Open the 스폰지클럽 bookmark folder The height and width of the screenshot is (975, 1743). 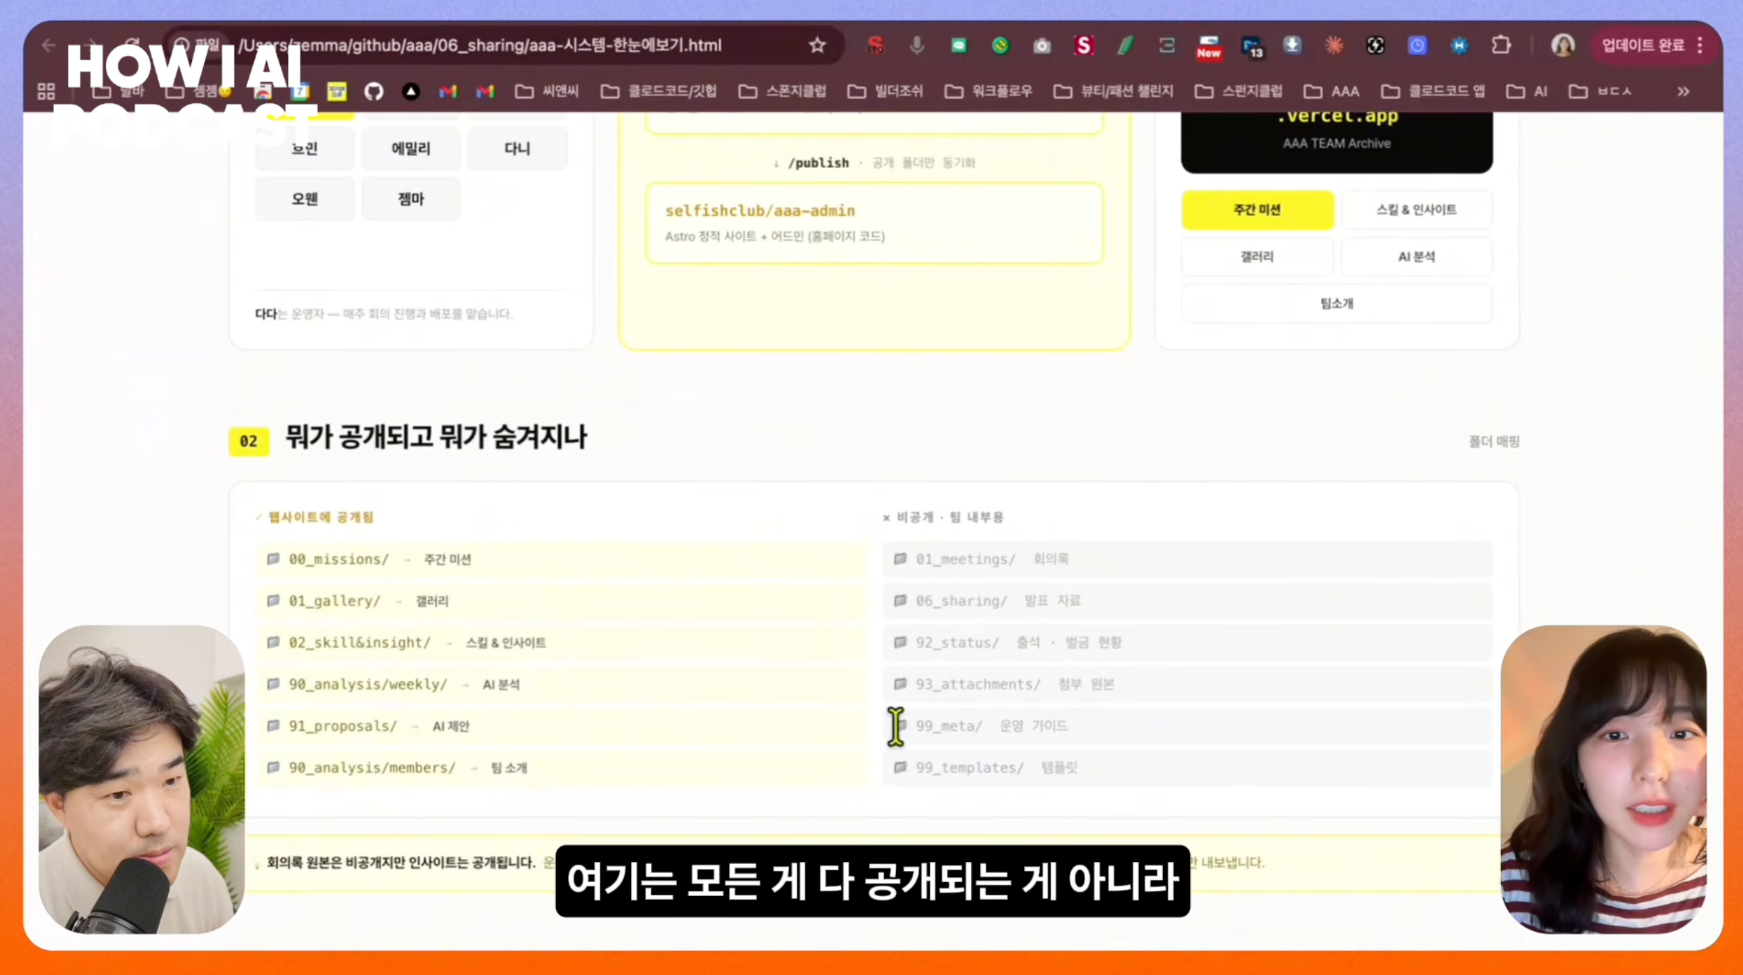pos(783,91)
